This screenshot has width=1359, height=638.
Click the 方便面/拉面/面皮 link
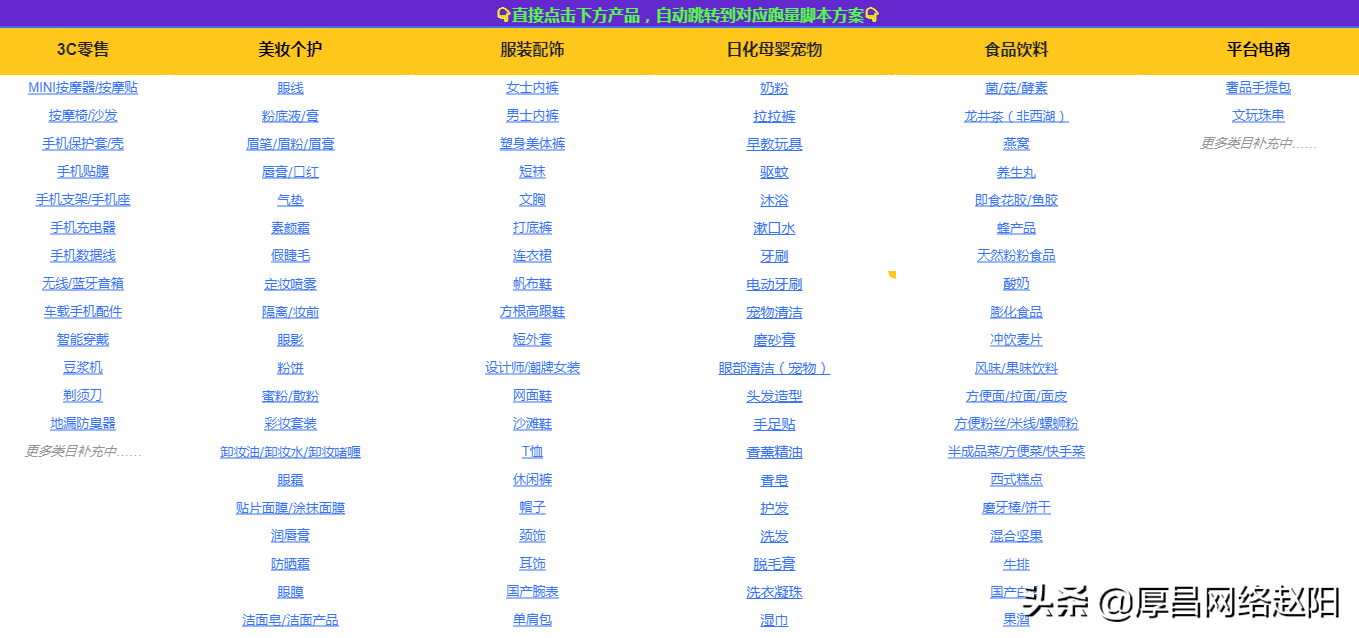pos(1016,396)
